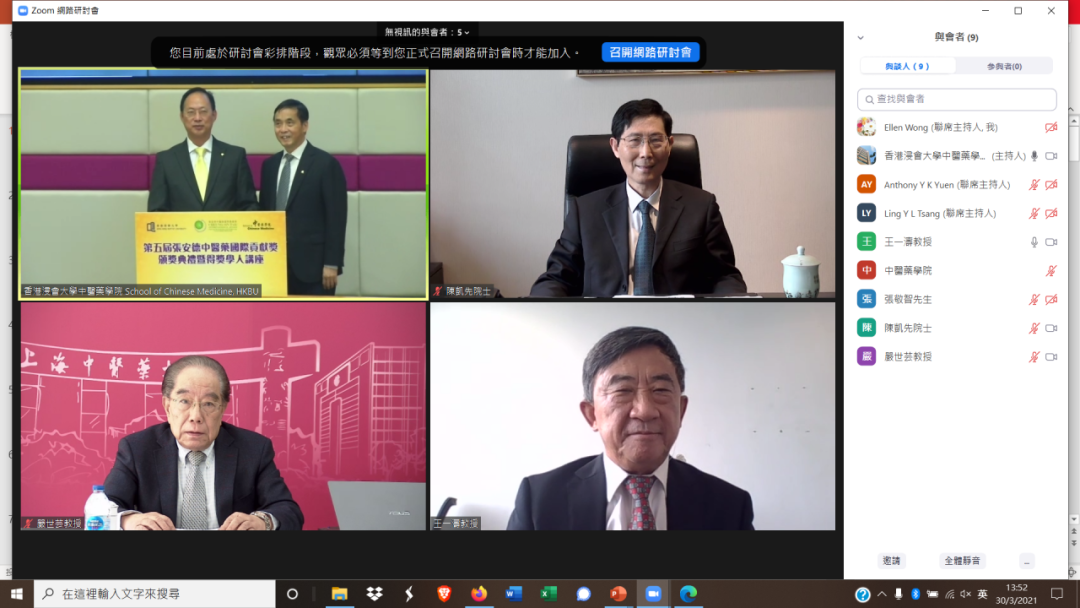The width and height of the screenshot is (1080, 608).
Task: Click 嚴世芸教授's muted microphone icon
Action: pos(1035,357)
